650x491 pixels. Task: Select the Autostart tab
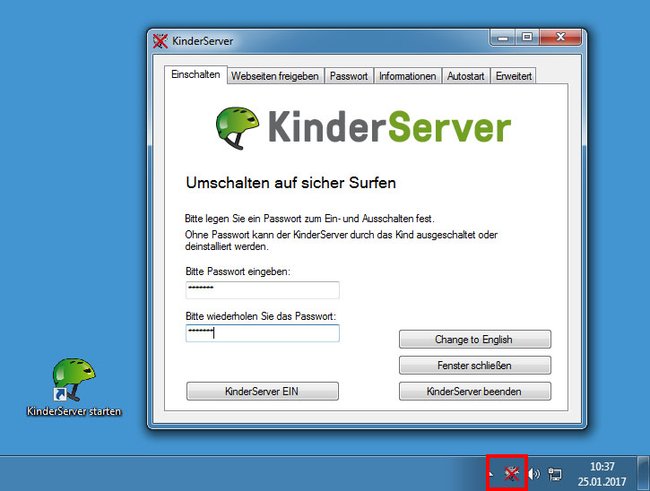click(466, 76)
